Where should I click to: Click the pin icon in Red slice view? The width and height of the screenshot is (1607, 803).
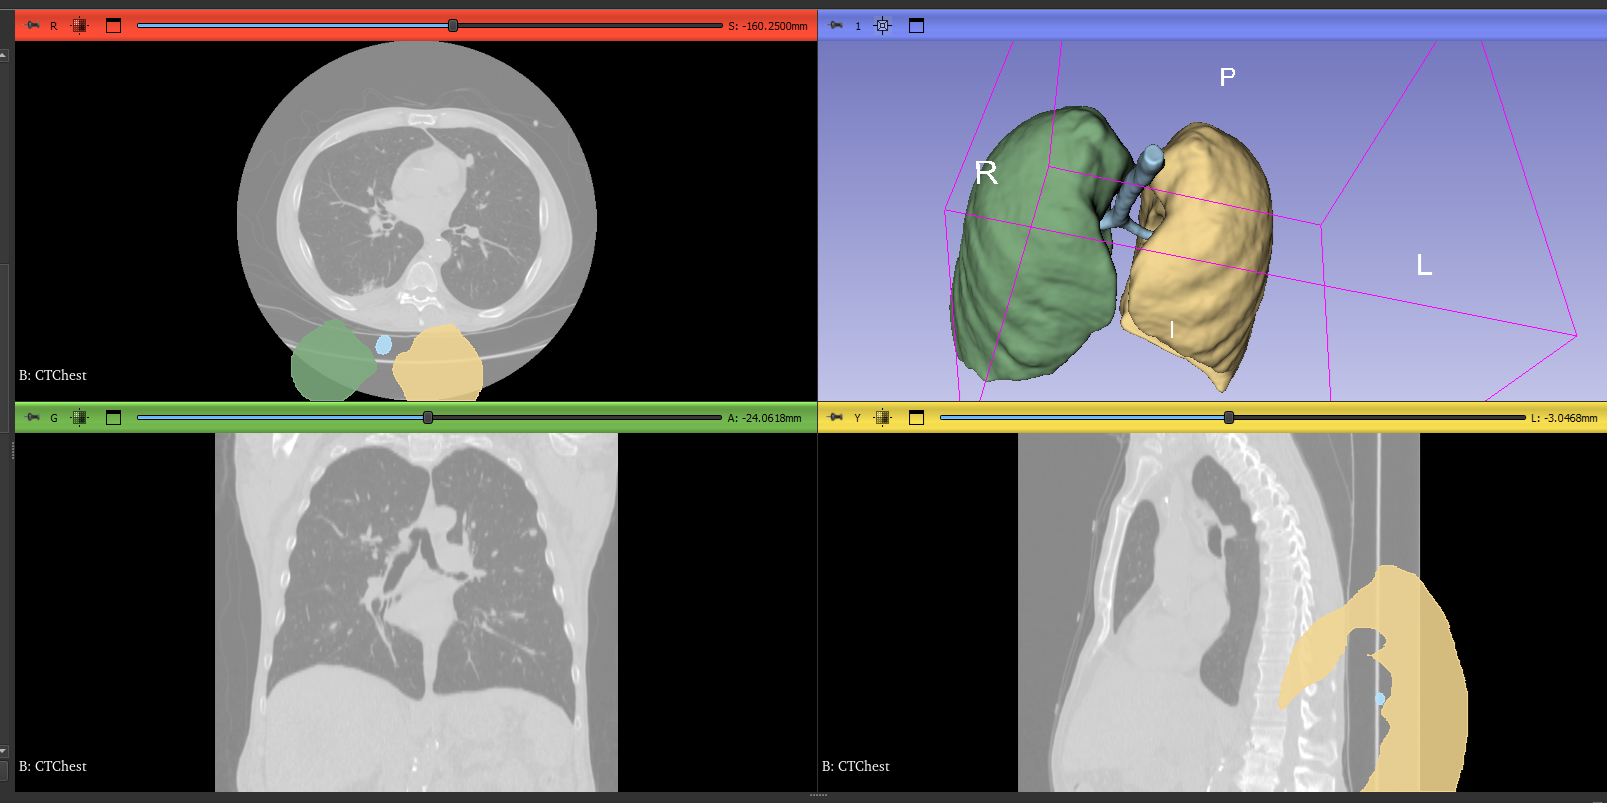(32, 26)
